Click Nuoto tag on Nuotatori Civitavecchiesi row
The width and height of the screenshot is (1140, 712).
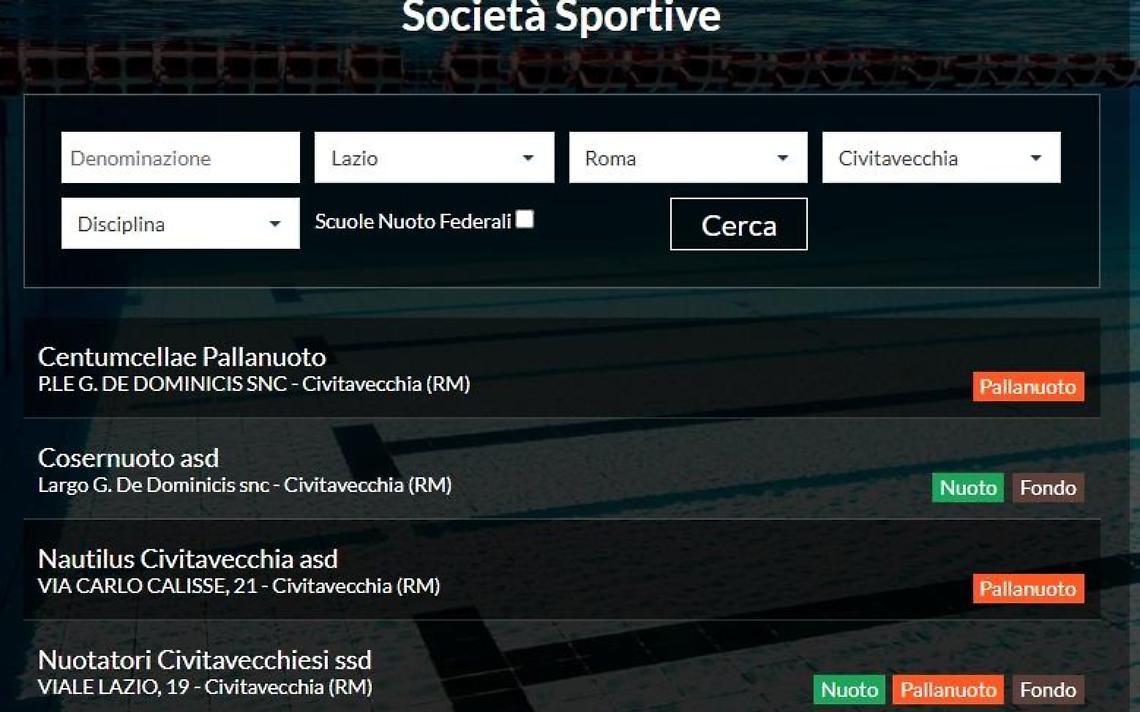click(x=849, y=689)
